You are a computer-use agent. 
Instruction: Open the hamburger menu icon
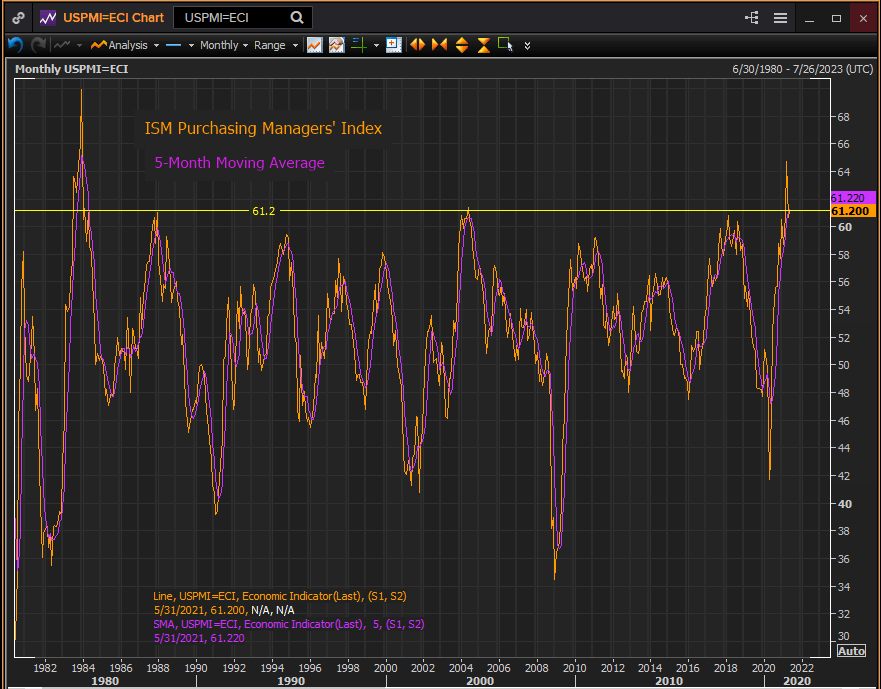[780, 18]
